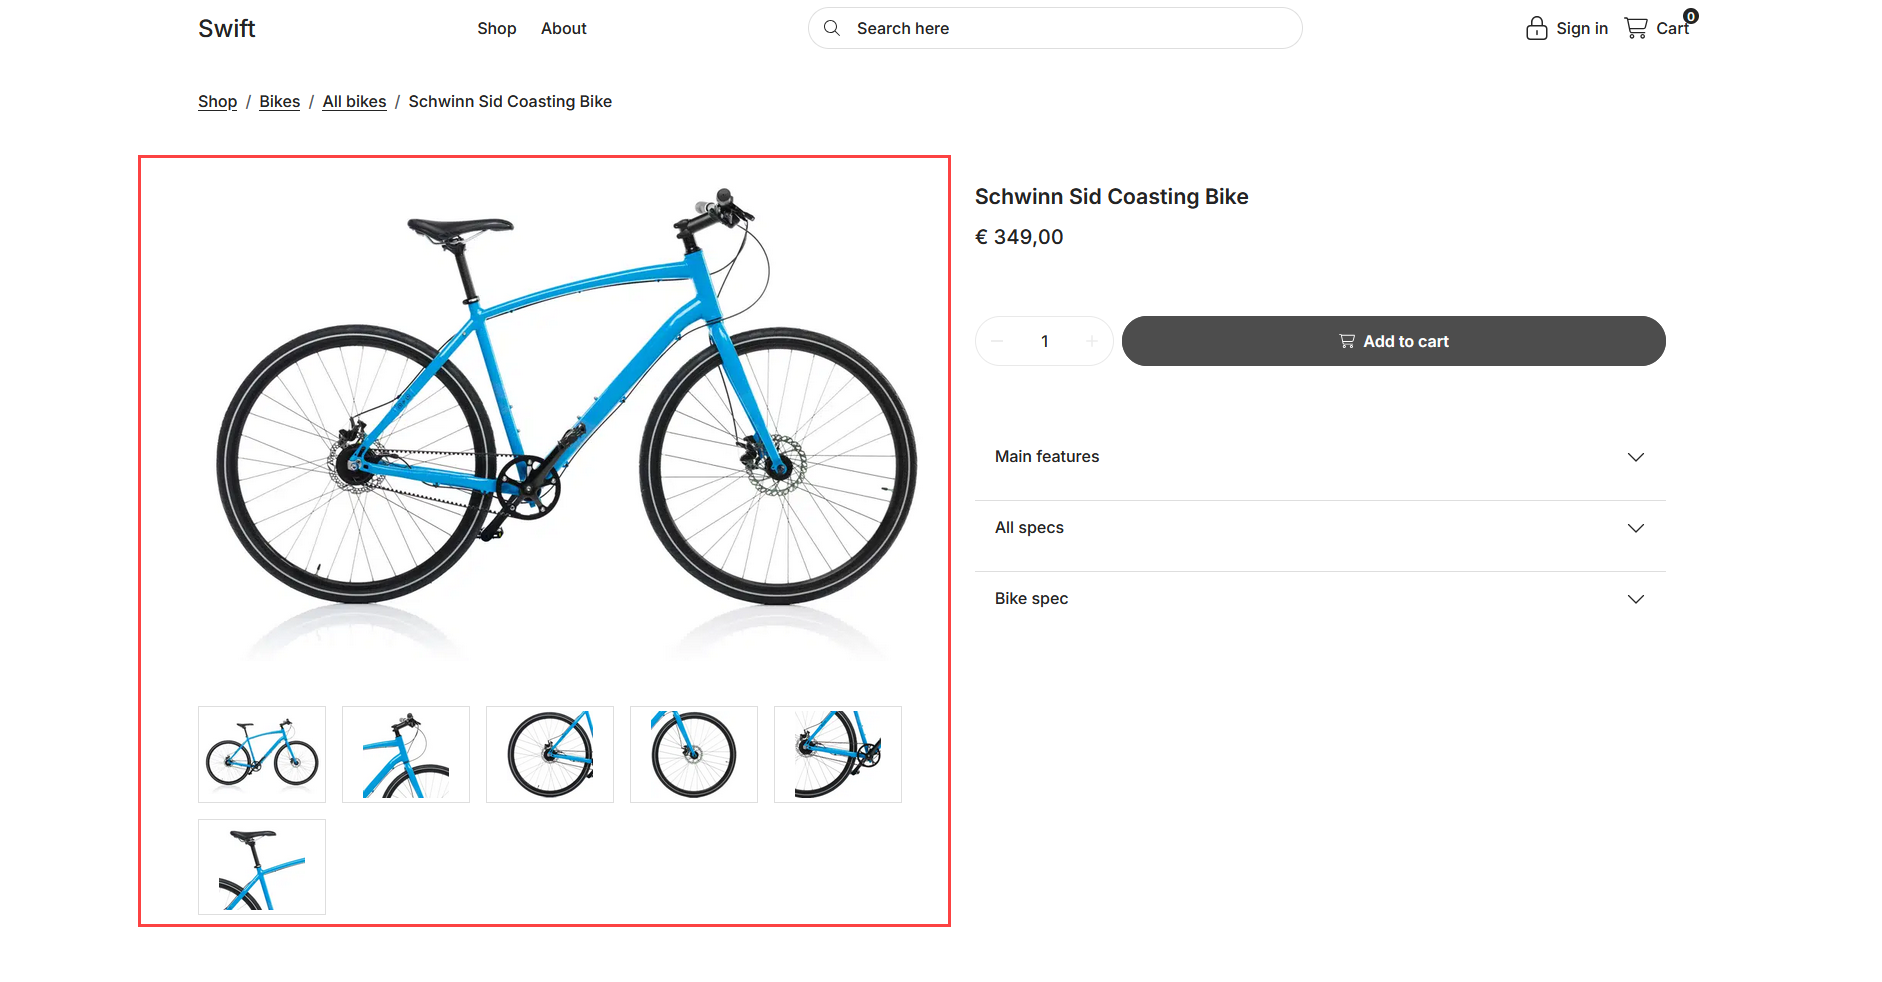Select the handlebar close-up thumbnail

pyautogui.click(x=406, y=754)
